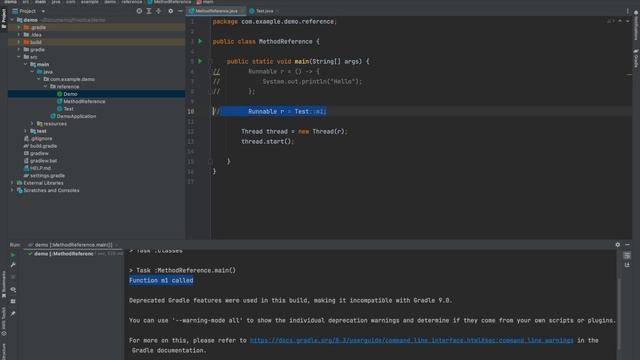The image size is (640, 360).
Task: Expand the resources folder
Action: coord(32,124)
